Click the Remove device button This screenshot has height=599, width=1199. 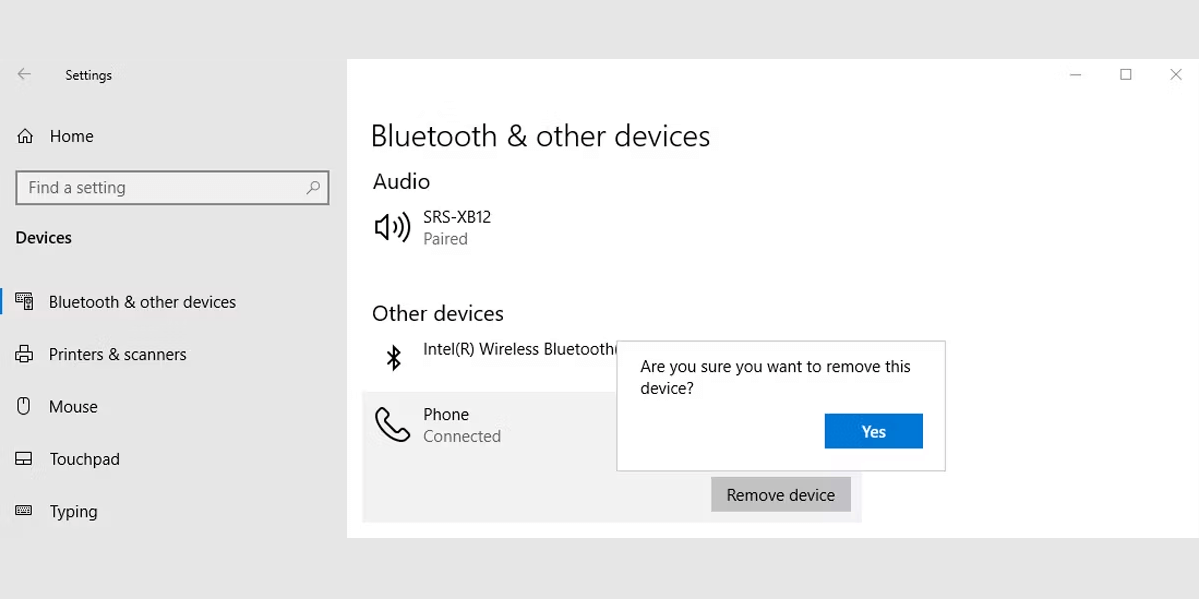[x=781, y=495]
